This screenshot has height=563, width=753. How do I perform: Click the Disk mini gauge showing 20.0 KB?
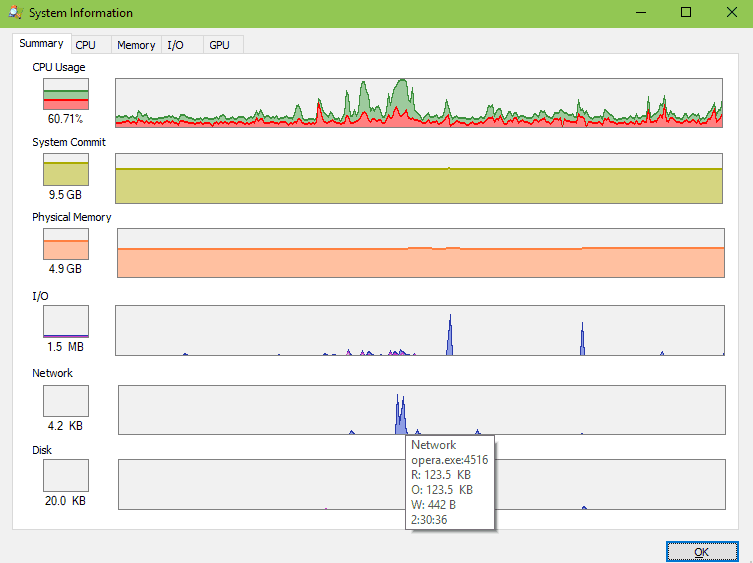66,476
